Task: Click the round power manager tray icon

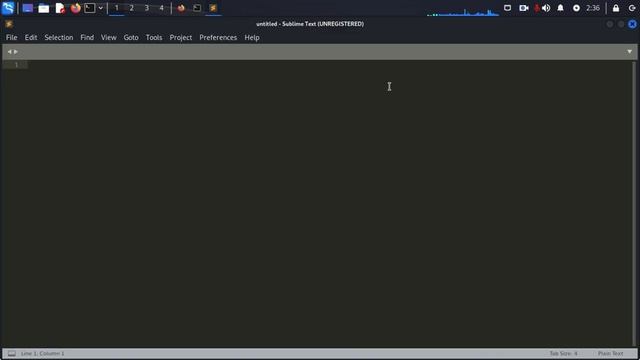Action: point(576,8)
